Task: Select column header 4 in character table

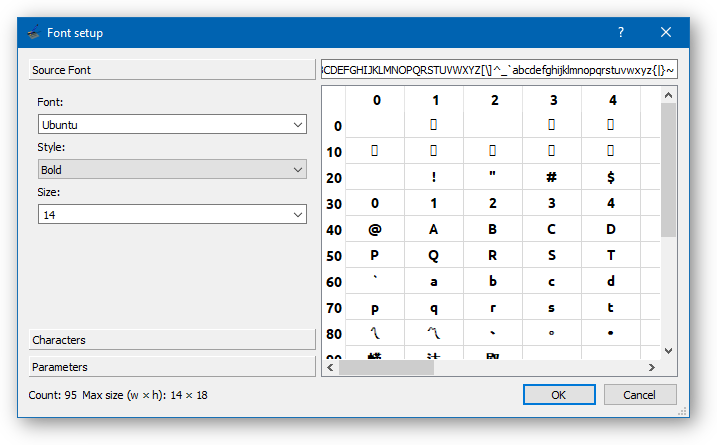Action: [611, 101]
